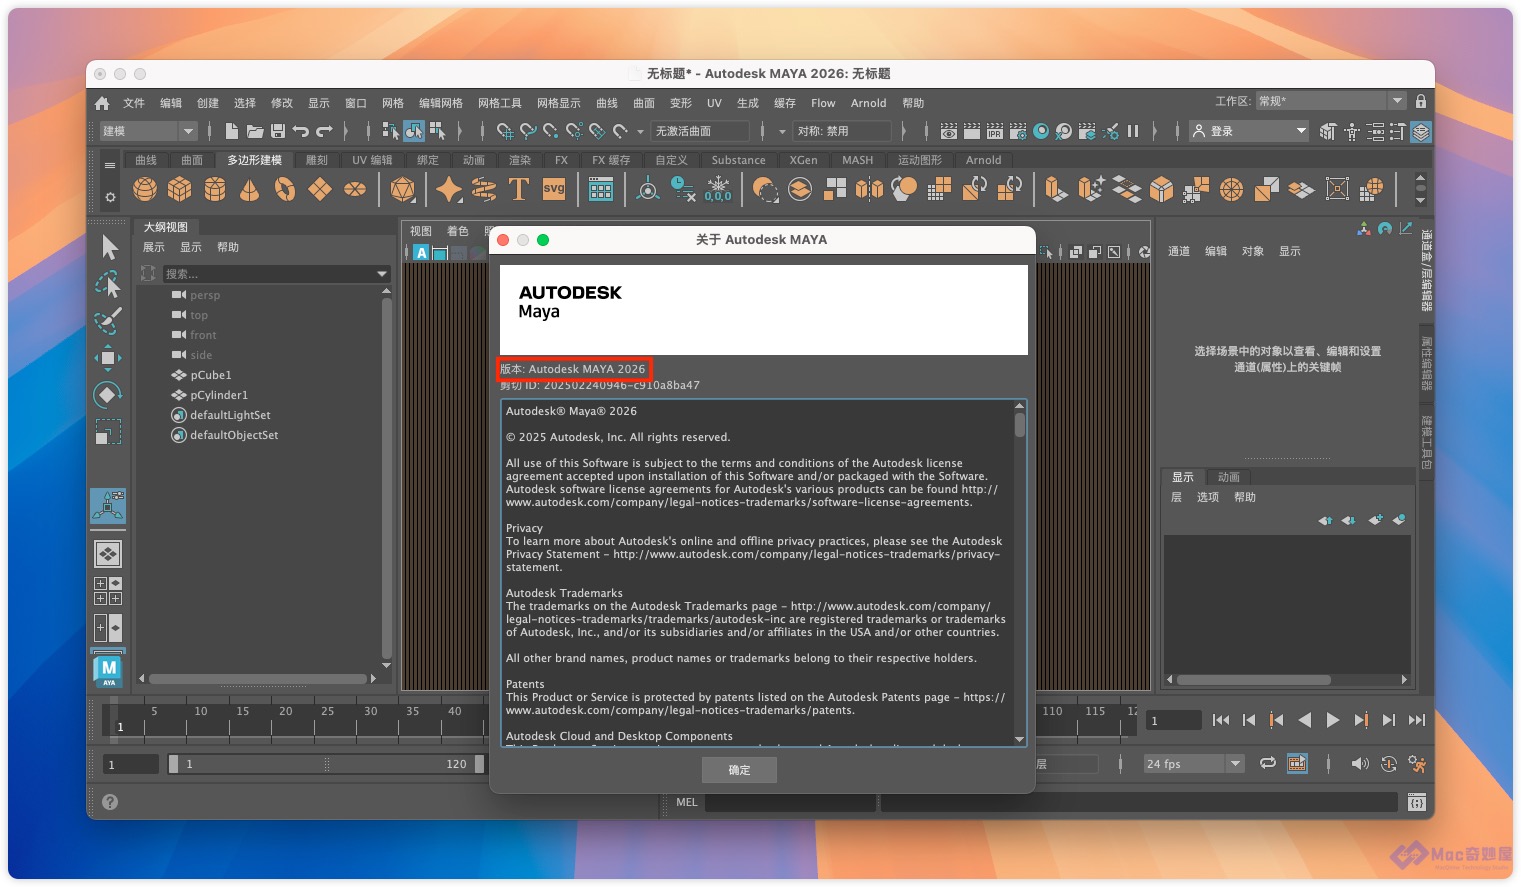Screen dimensions: 1521x887
Task: Open the 文件 menu
Action: click(x=134, y=103)
